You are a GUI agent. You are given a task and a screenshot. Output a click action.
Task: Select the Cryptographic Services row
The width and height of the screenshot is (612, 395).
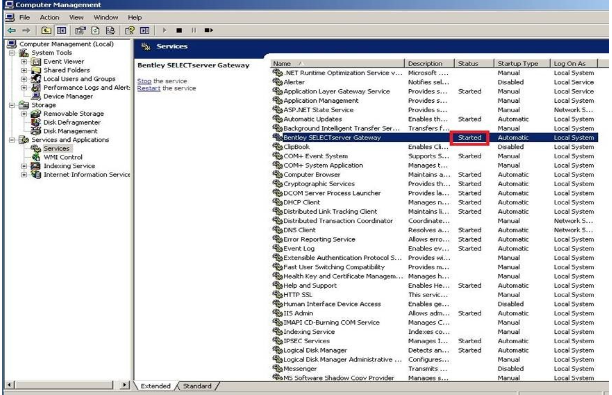(434, 184)
